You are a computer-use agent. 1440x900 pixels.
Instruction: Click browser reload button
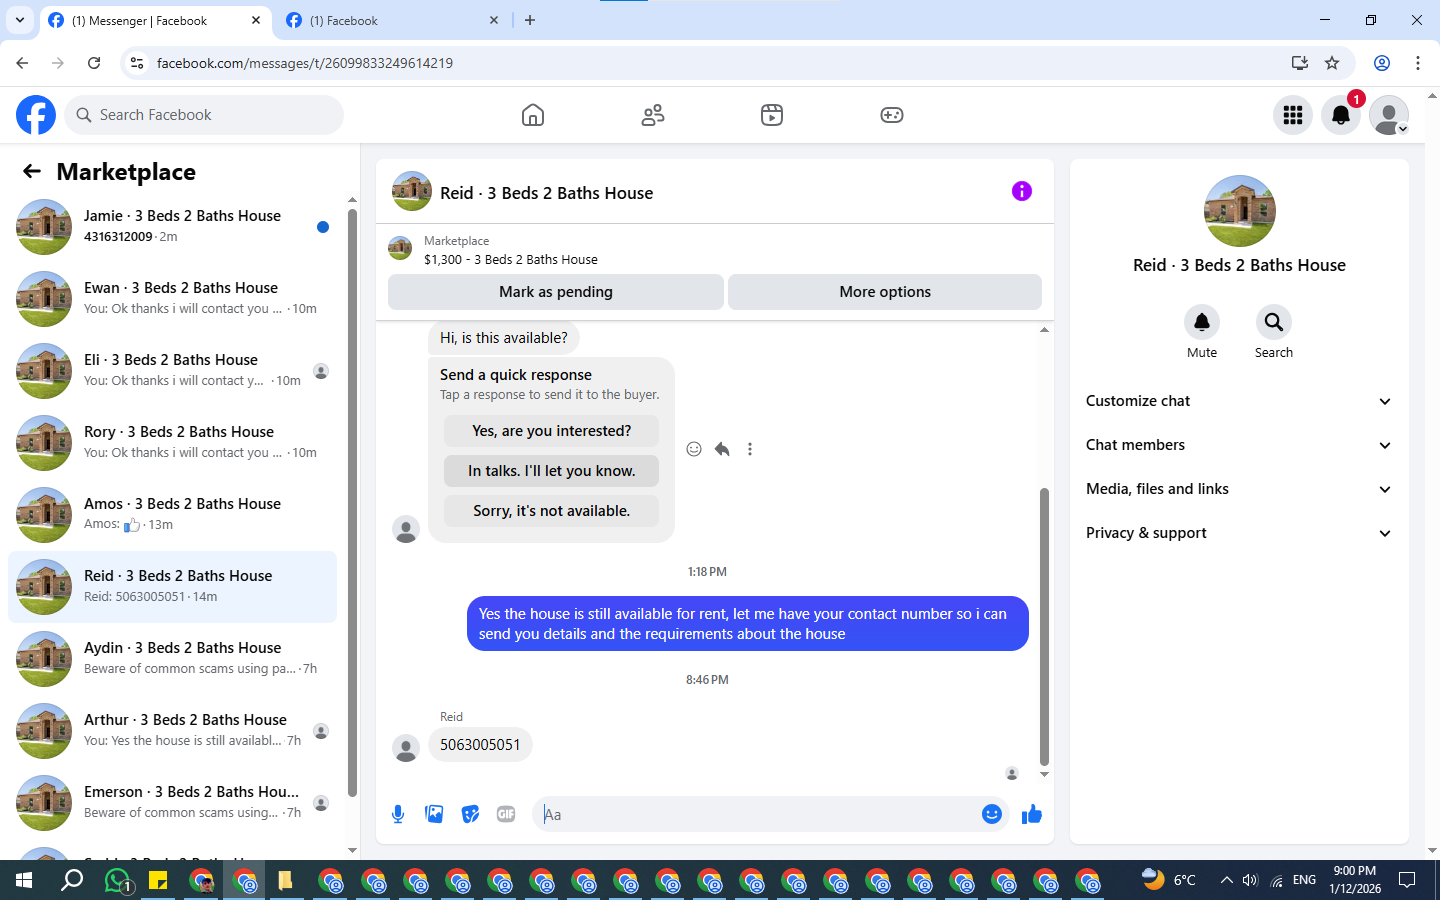coord(94,63)
